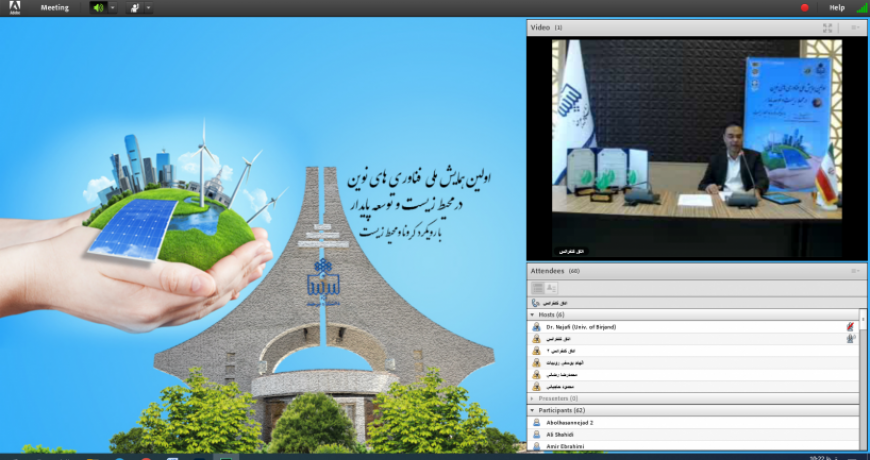Open the speaker options dropdown arrow
This screenshot has width=870, height=460.
tap(113, 8)
